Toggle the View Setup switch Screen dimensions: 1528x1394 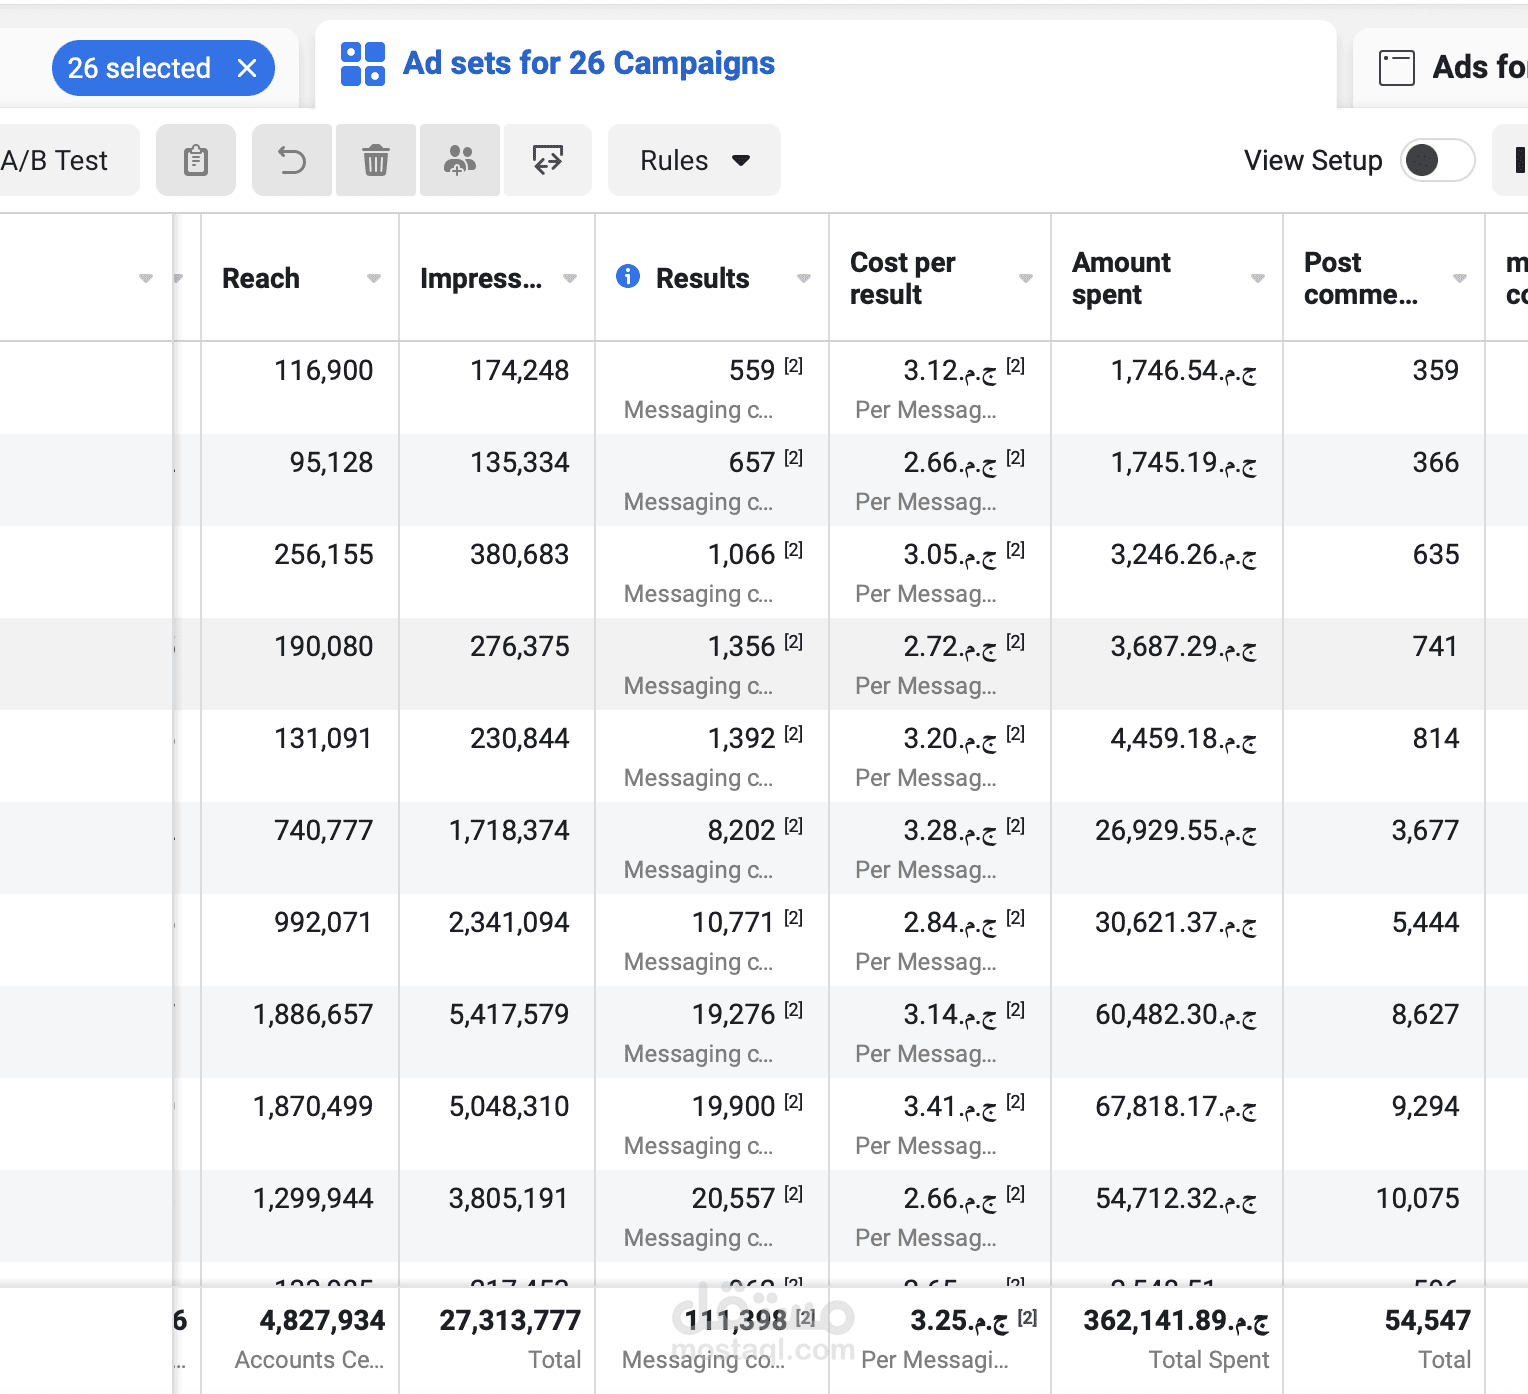click(x=1437, y=160)
